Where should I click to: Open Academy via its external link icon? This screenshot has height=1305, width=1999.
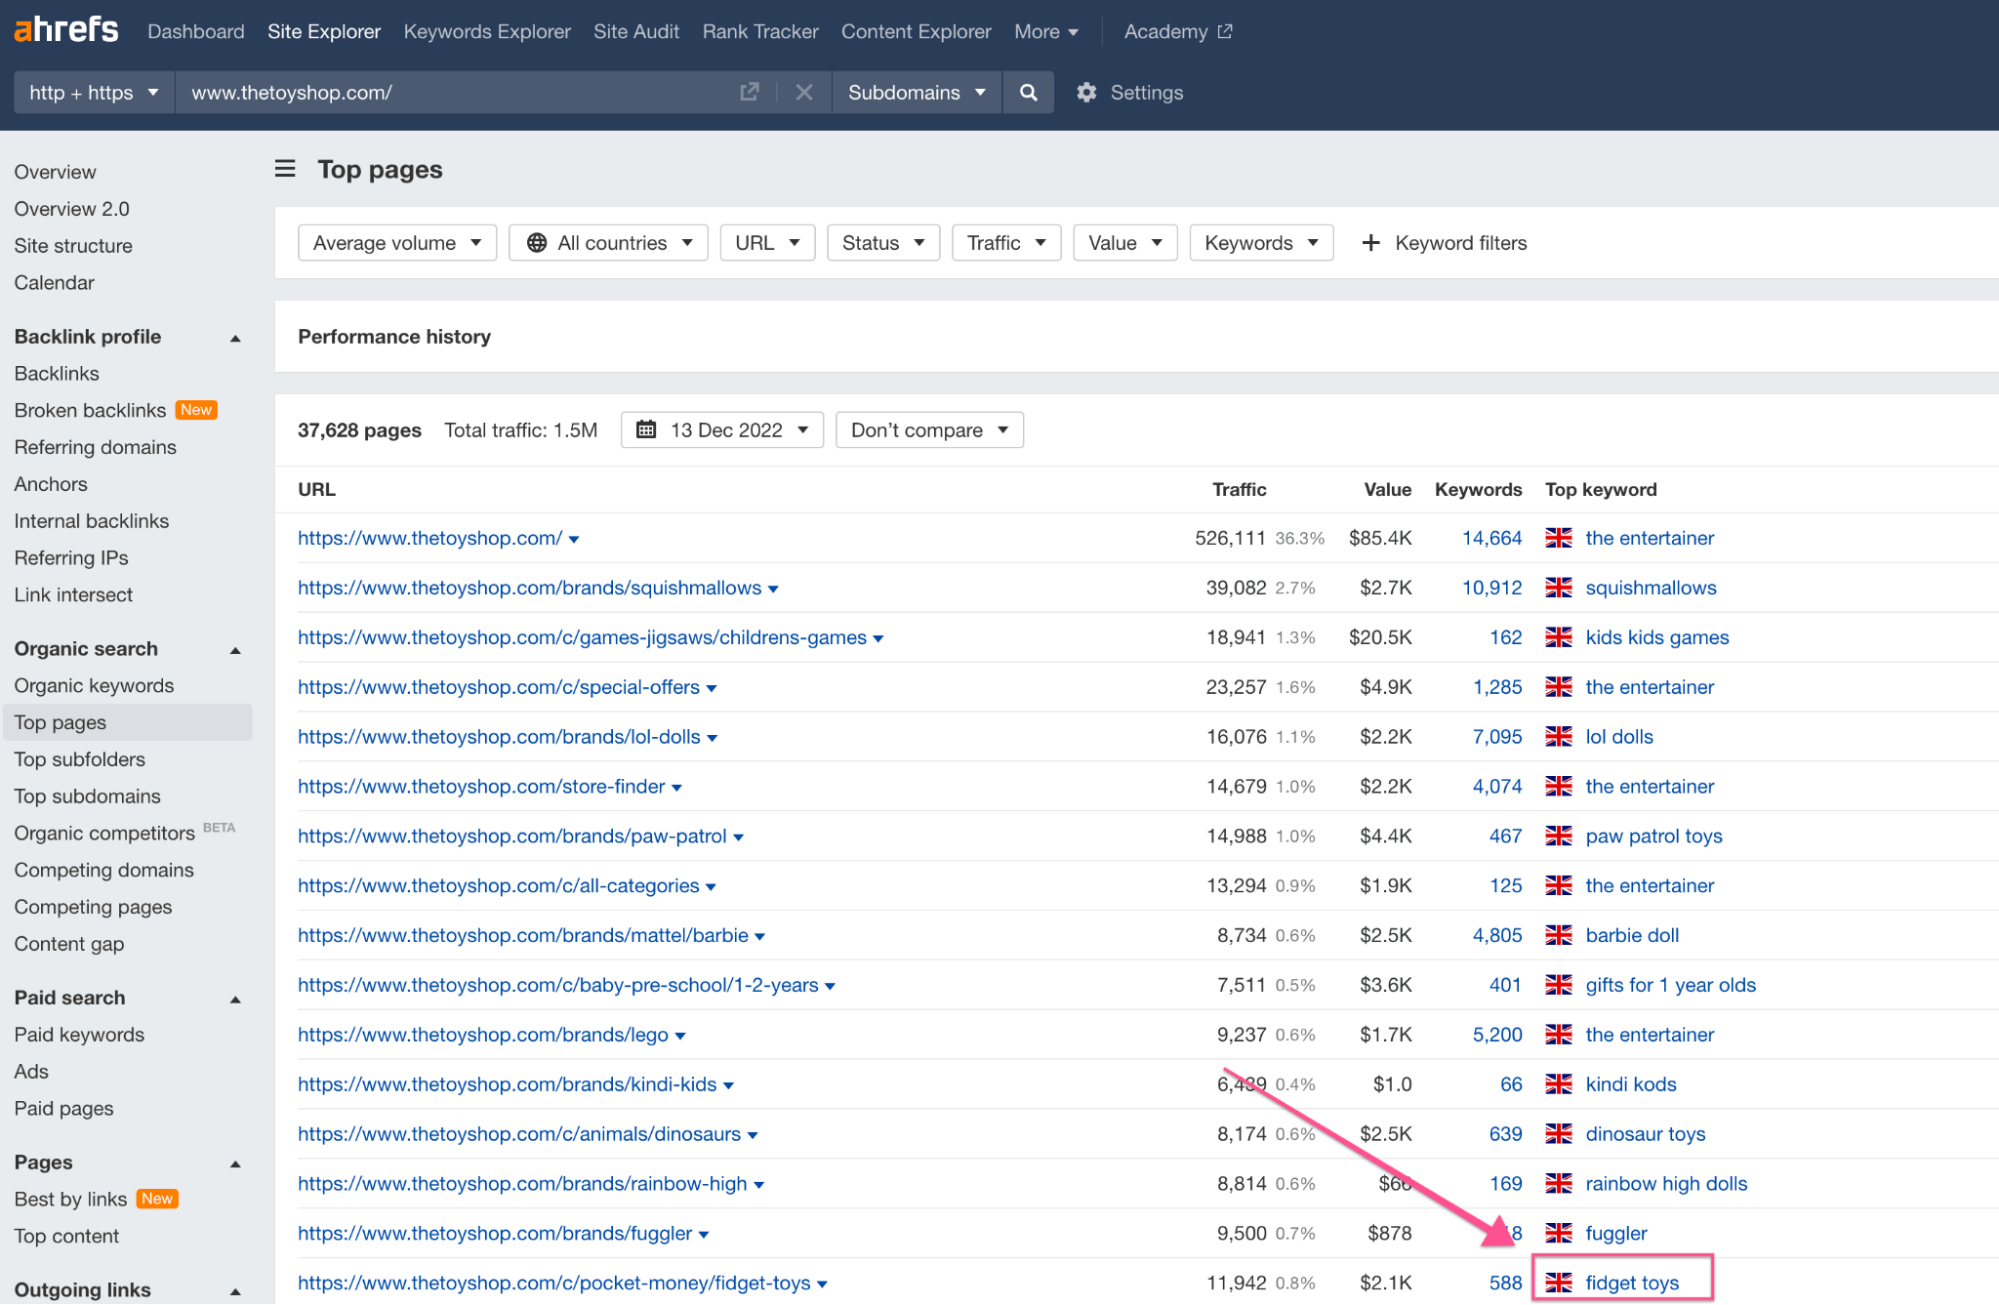point(1225,31)
